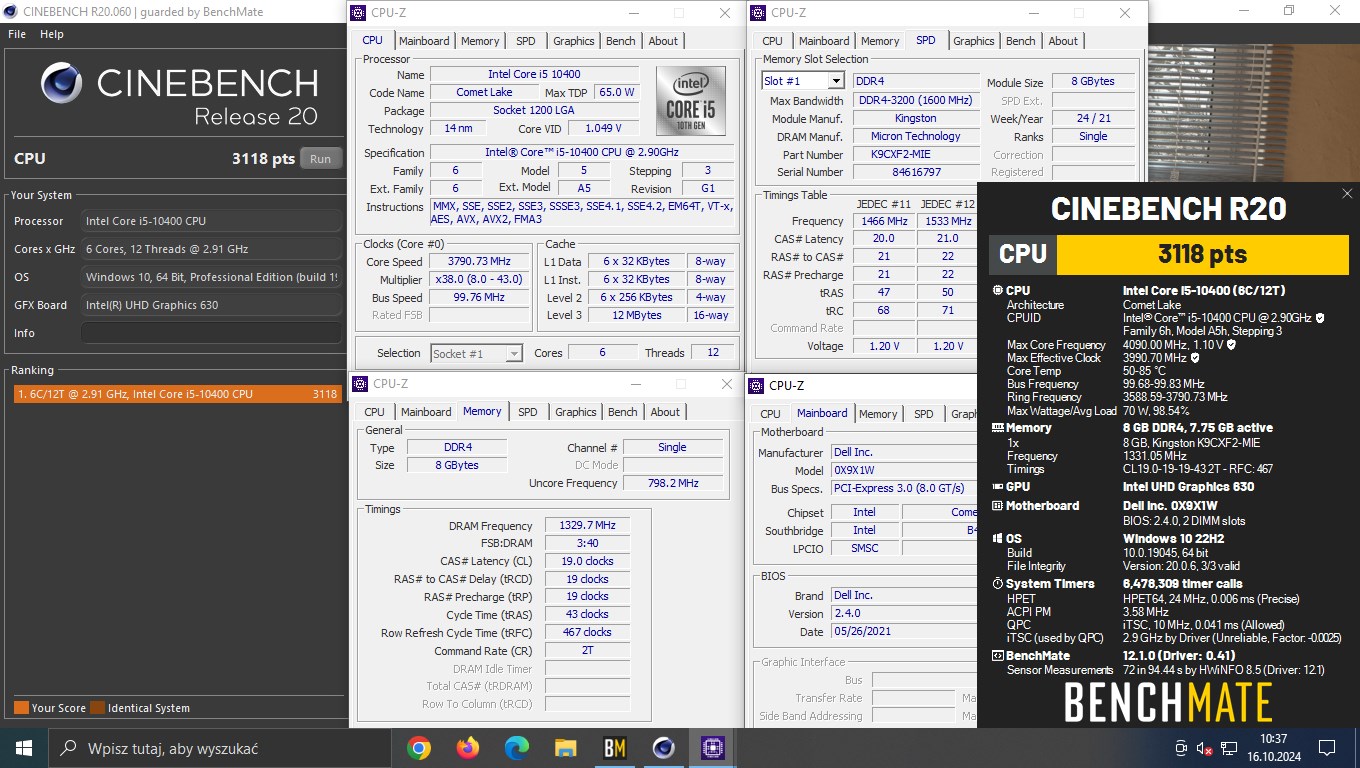Click the Code Name value Comet Lake

[484, 93]
